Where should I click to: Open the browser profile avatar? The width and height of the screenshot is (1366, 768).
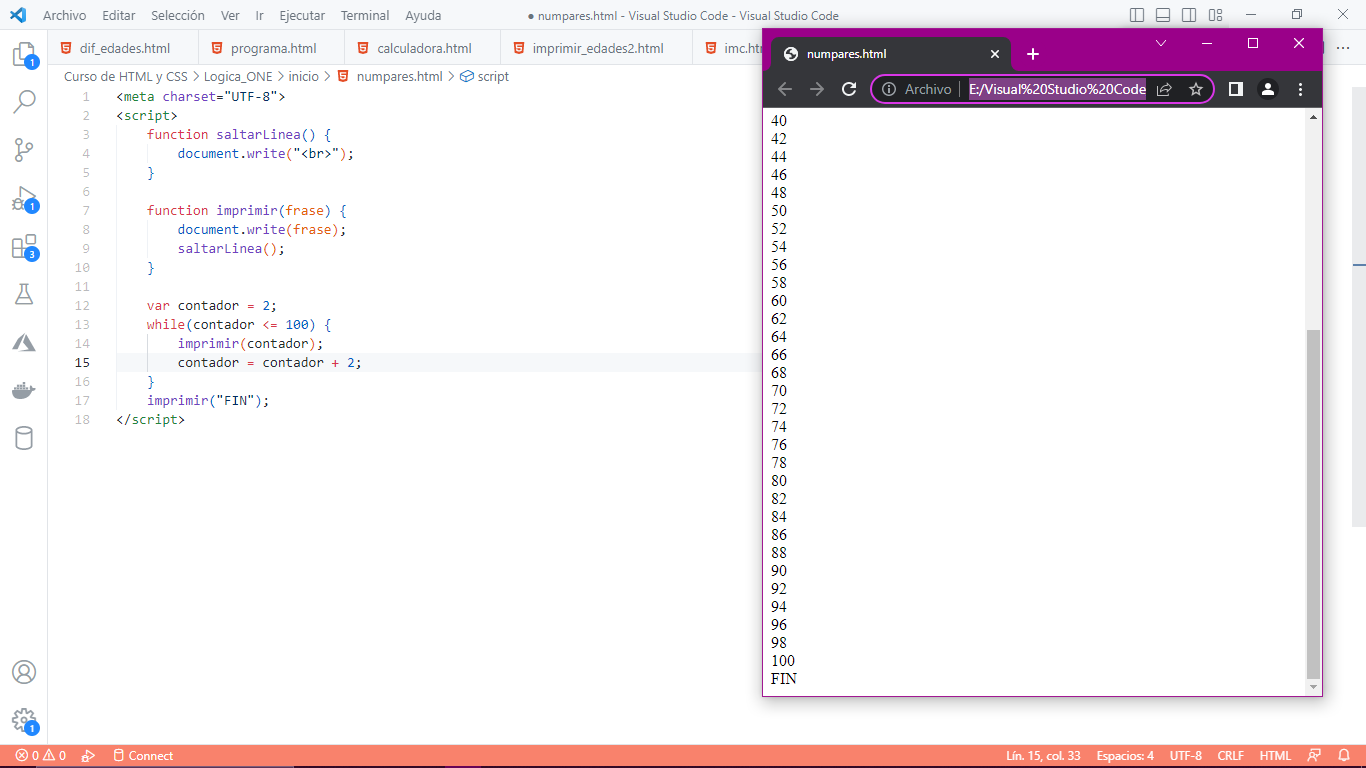[x=1268, y=89]
